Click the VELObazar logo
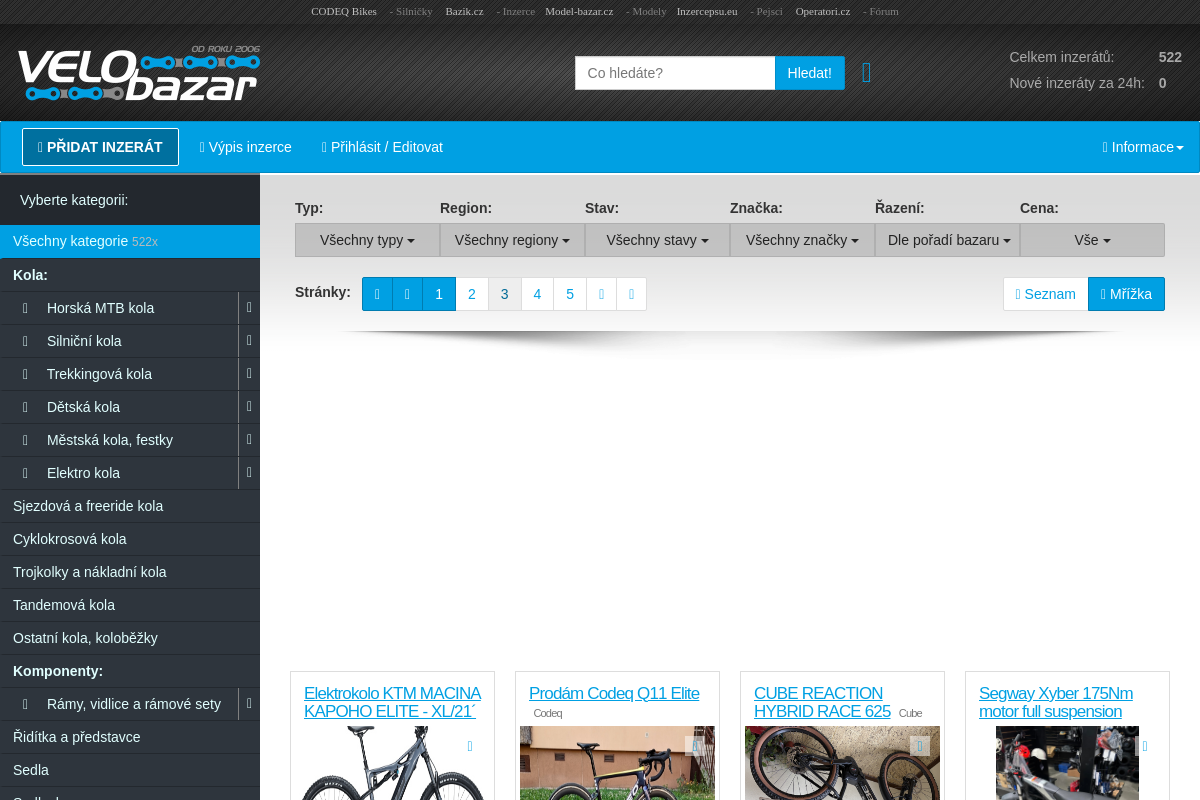1200x800 pixels. 138,73
